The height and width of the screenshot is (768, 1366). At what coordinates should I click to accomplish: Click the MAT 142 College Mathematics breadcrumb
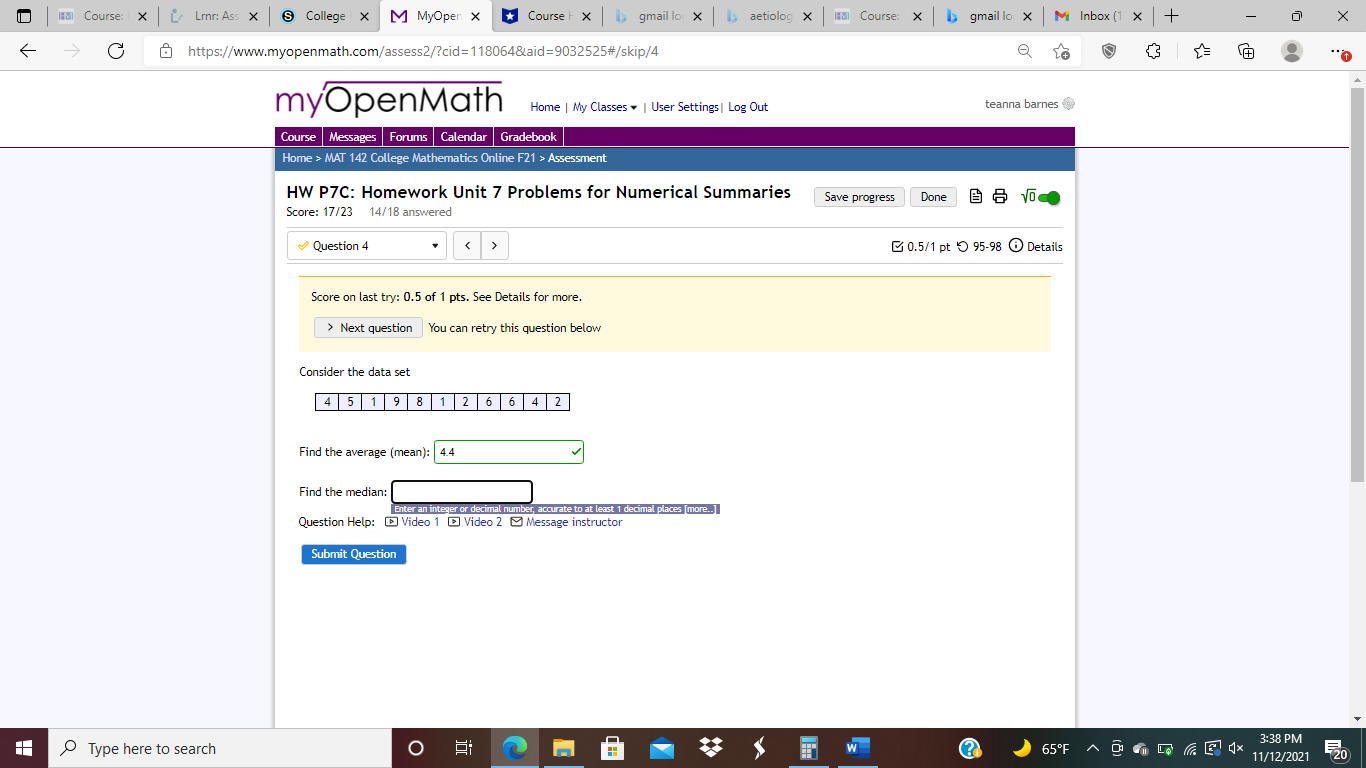(x=430, y=158)
